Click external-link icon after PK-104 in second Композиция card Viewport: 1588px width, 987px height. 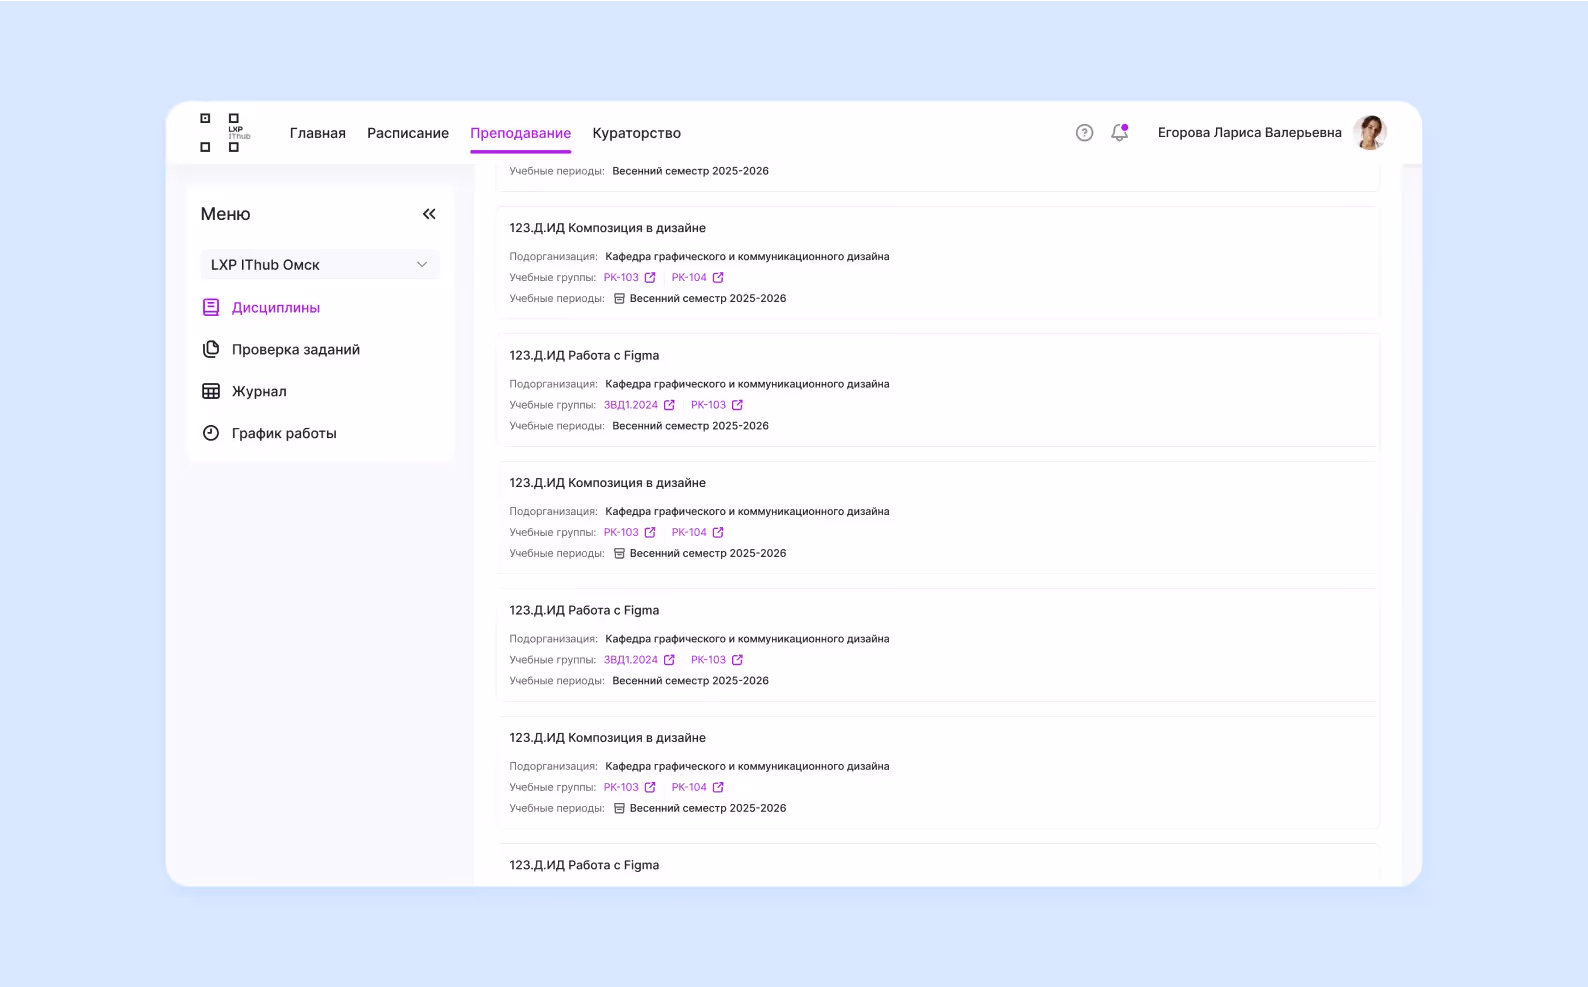(718, 533)
